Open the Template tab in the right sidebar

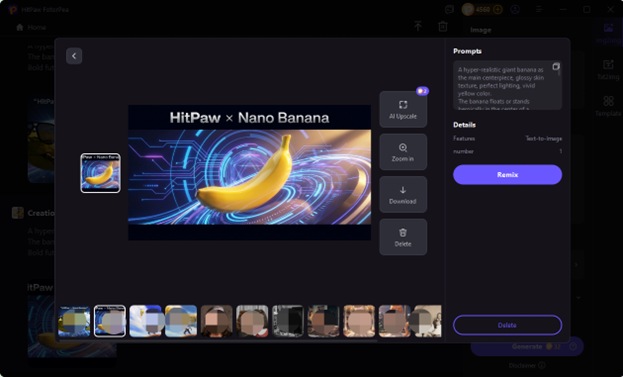608,106
